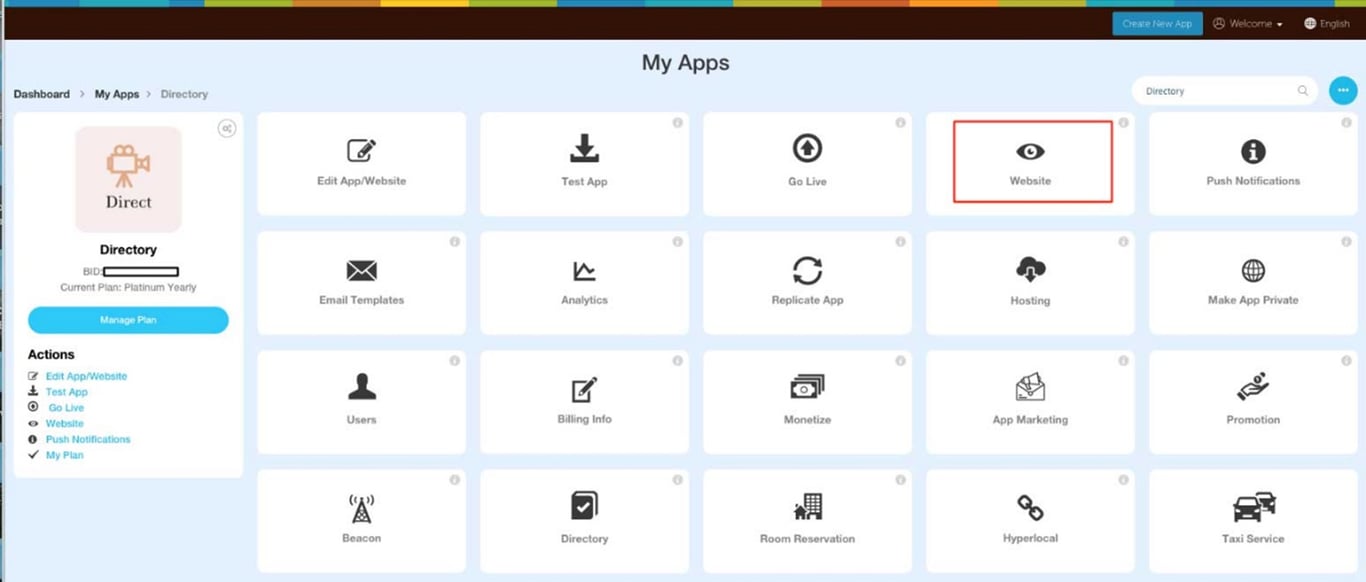Open the Website preview tile

tap(1029, 162)
